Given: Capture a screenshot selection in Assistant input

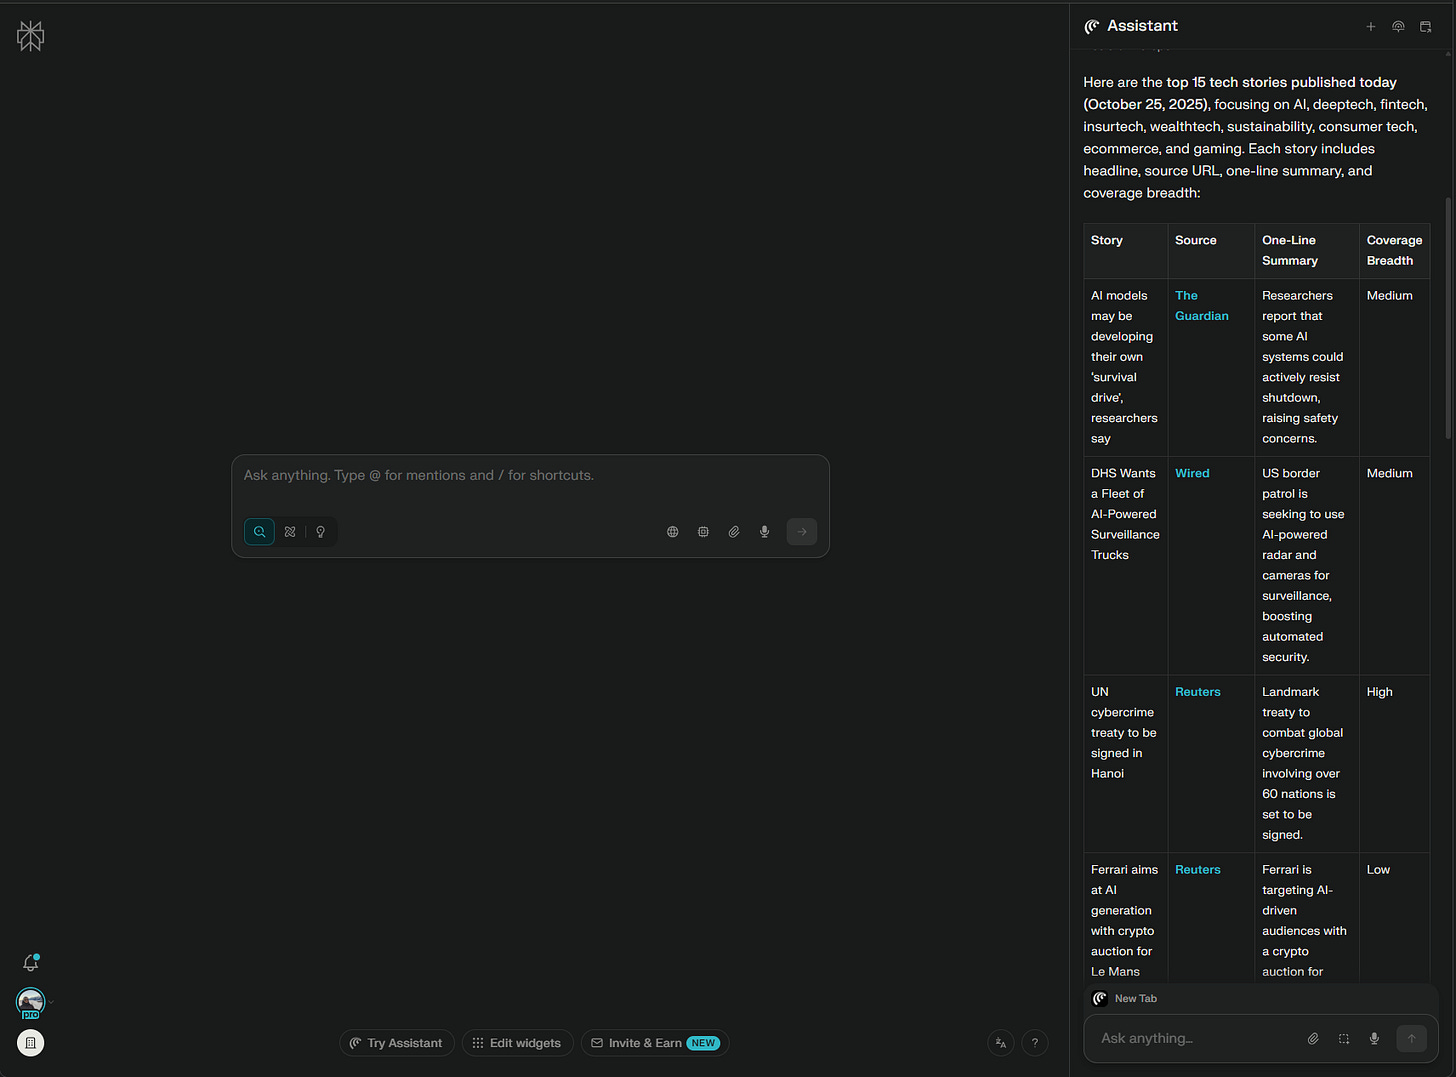Looking at the screenshot, I should [x=1344, y=1039].
